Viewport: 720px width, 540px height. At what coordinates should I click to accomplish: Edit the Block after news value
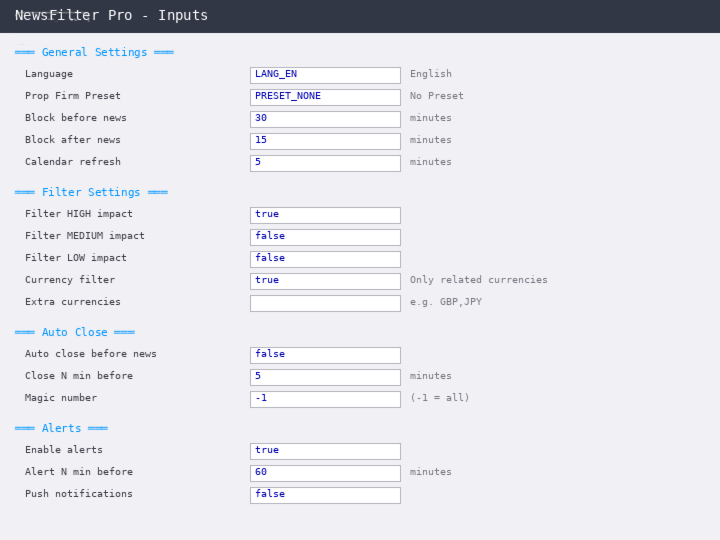point(325,141)
